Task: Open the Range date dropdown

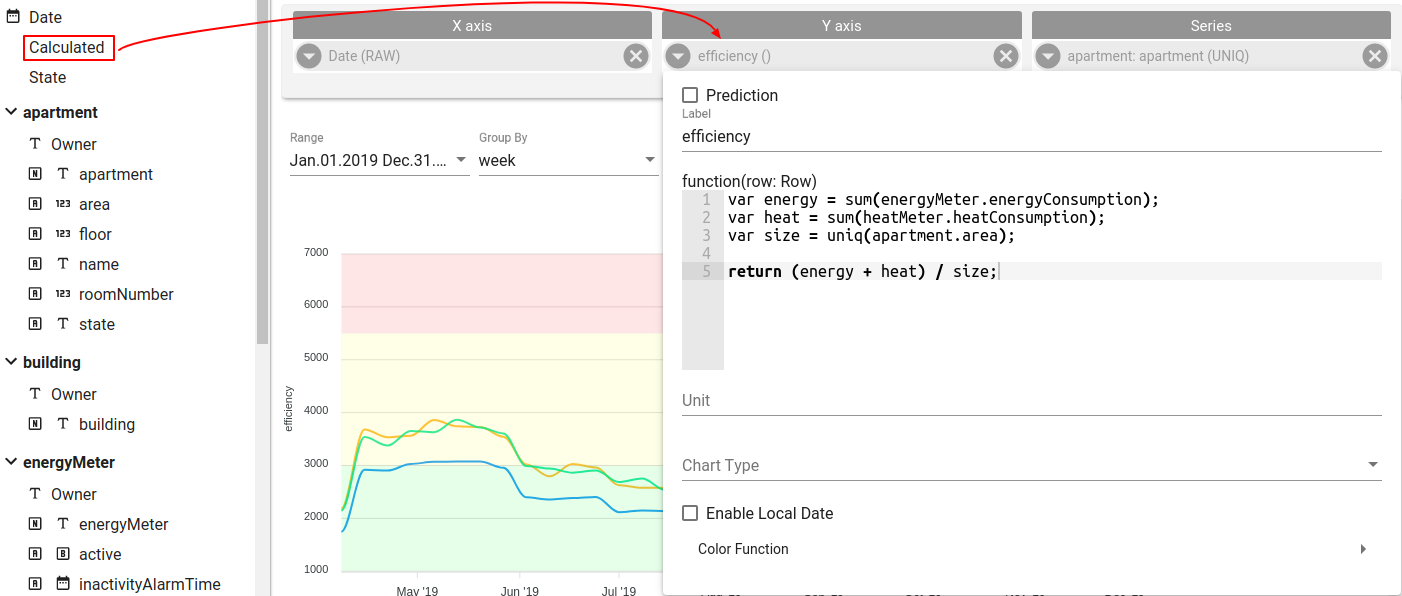Action: click(x=380, y=160)
